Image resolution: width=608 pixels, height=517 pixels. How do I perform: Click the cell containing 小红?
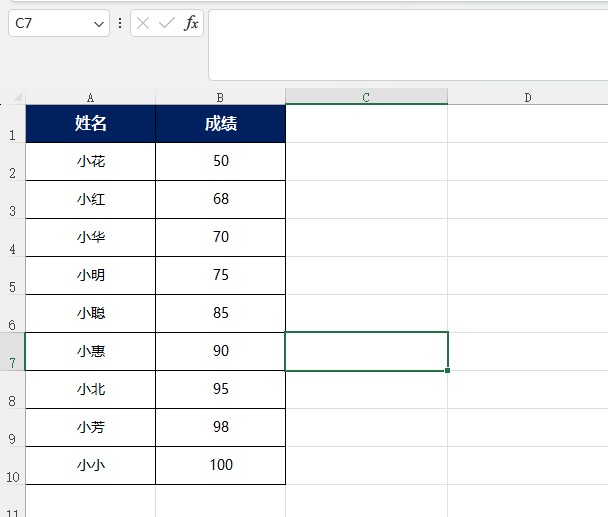[x=90, y=199]
